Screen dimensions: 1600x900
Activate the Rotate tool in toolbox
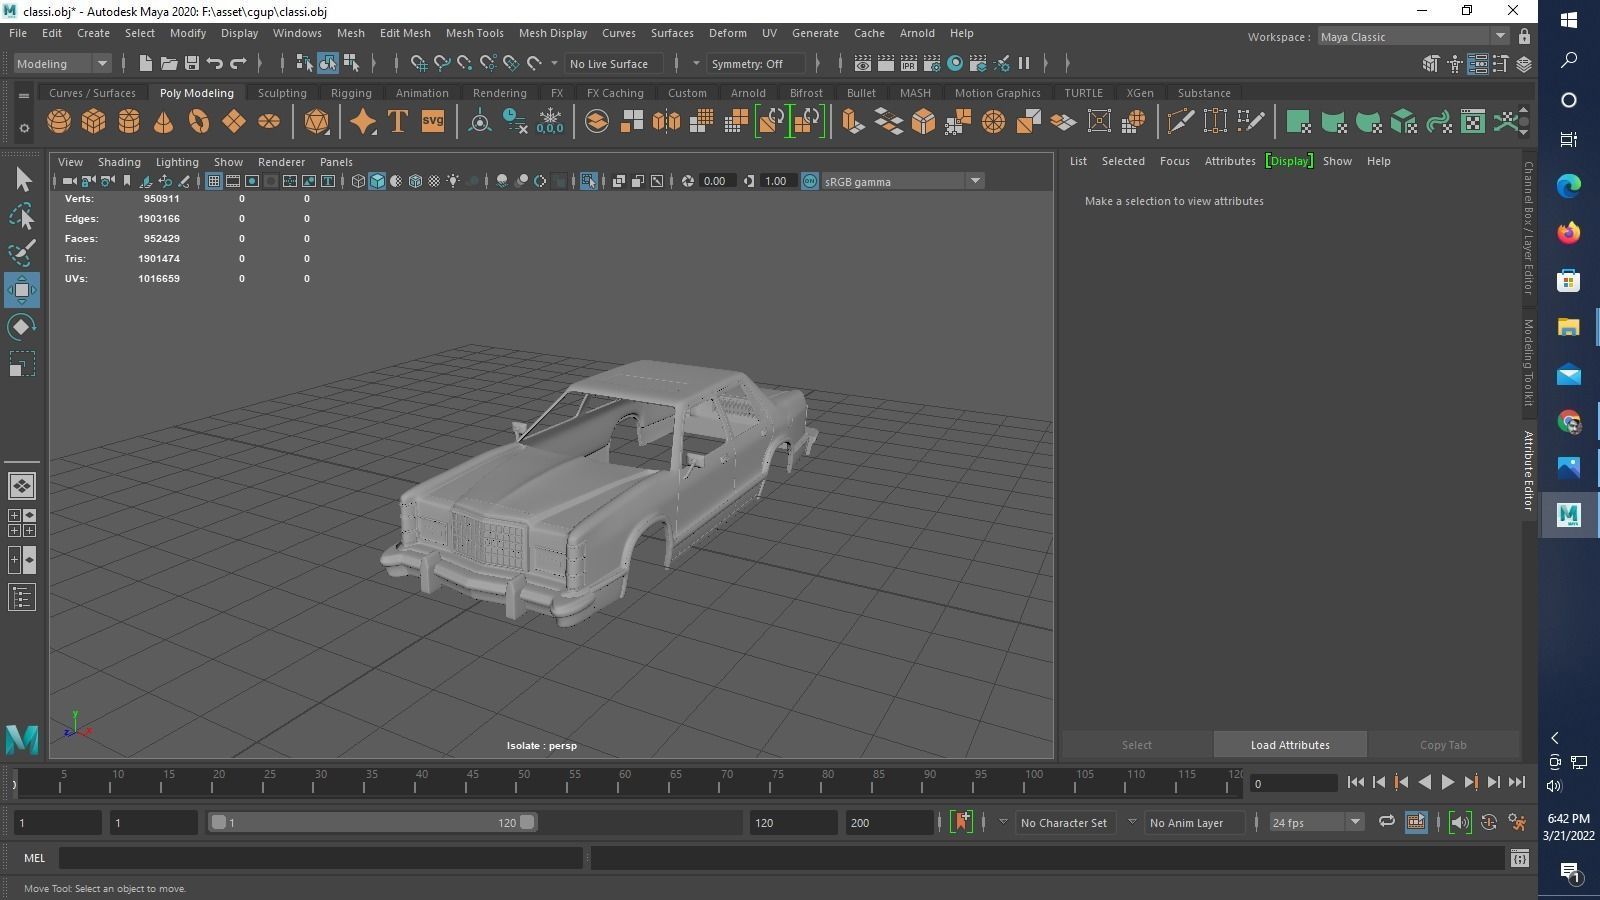22,327
